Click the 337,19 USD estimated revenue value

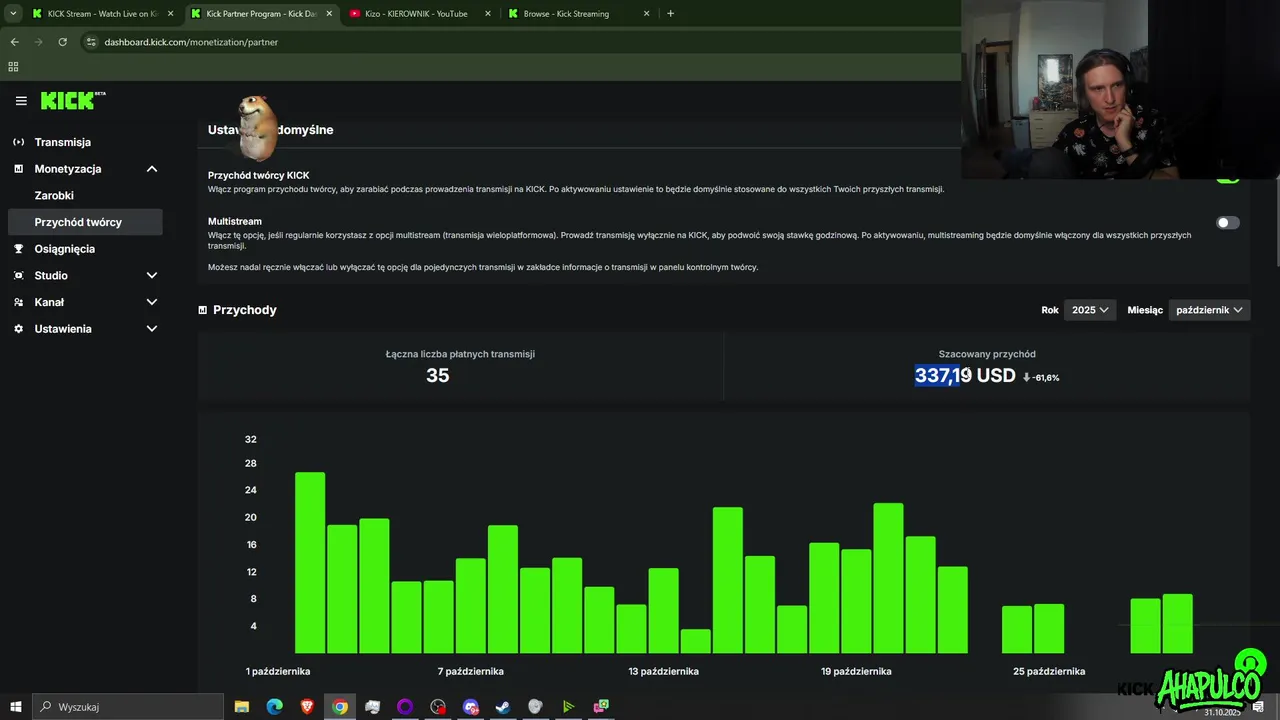965,375
